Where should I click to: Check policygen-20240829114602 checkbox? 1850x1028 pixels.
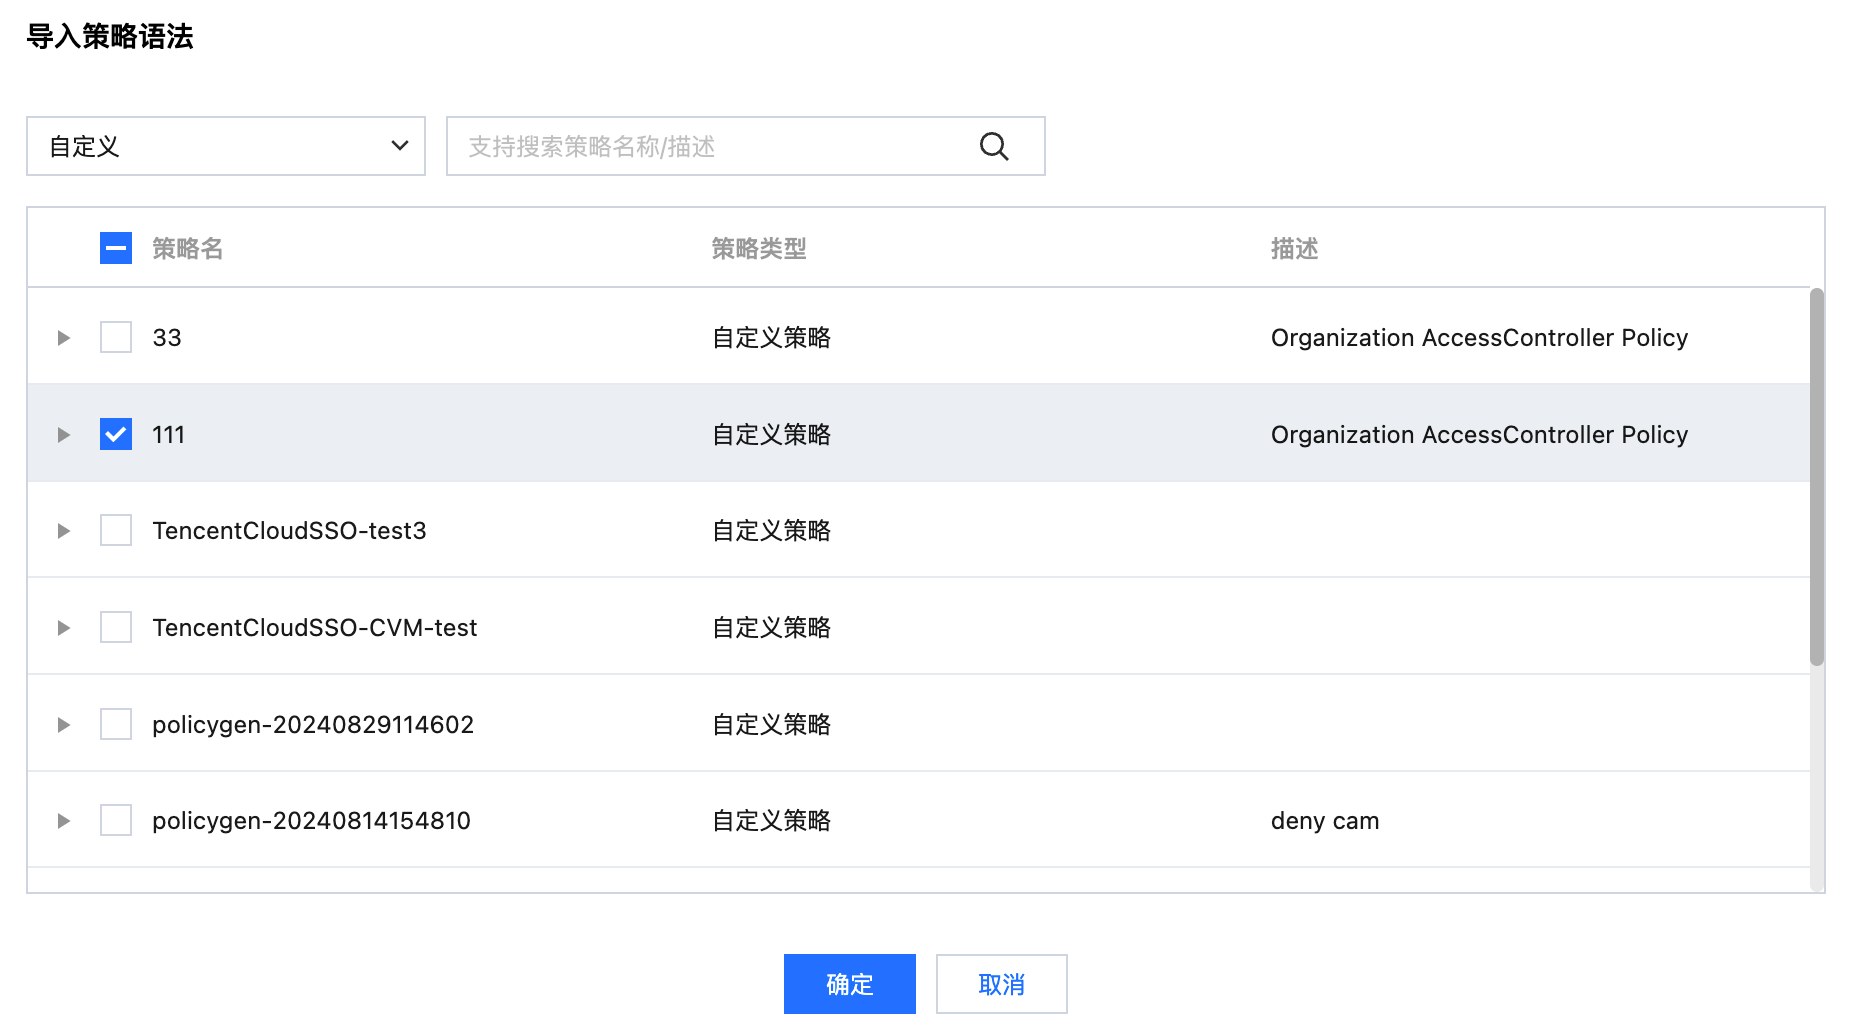(116, 724)
